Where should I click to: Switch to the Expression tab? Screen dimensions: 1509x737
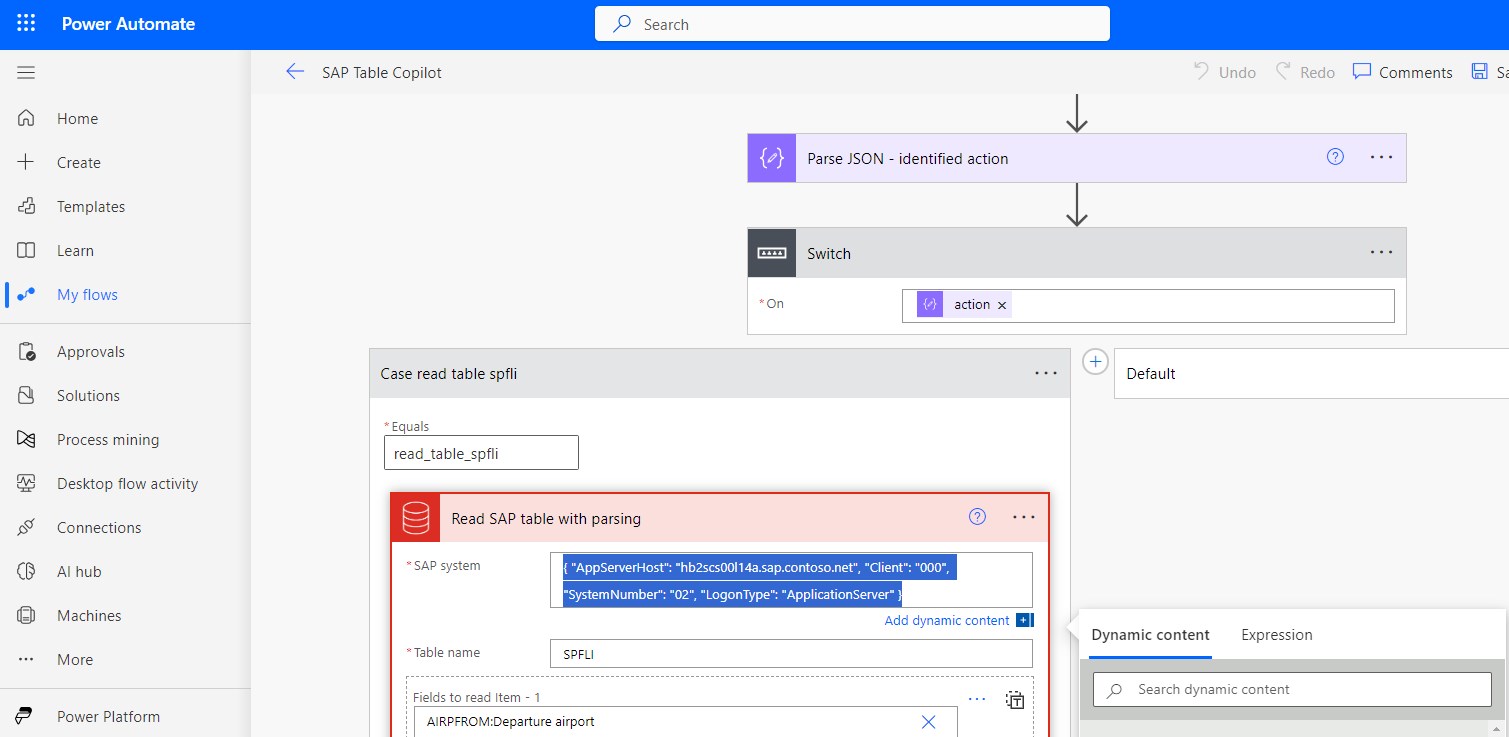tap(1277, 634)
